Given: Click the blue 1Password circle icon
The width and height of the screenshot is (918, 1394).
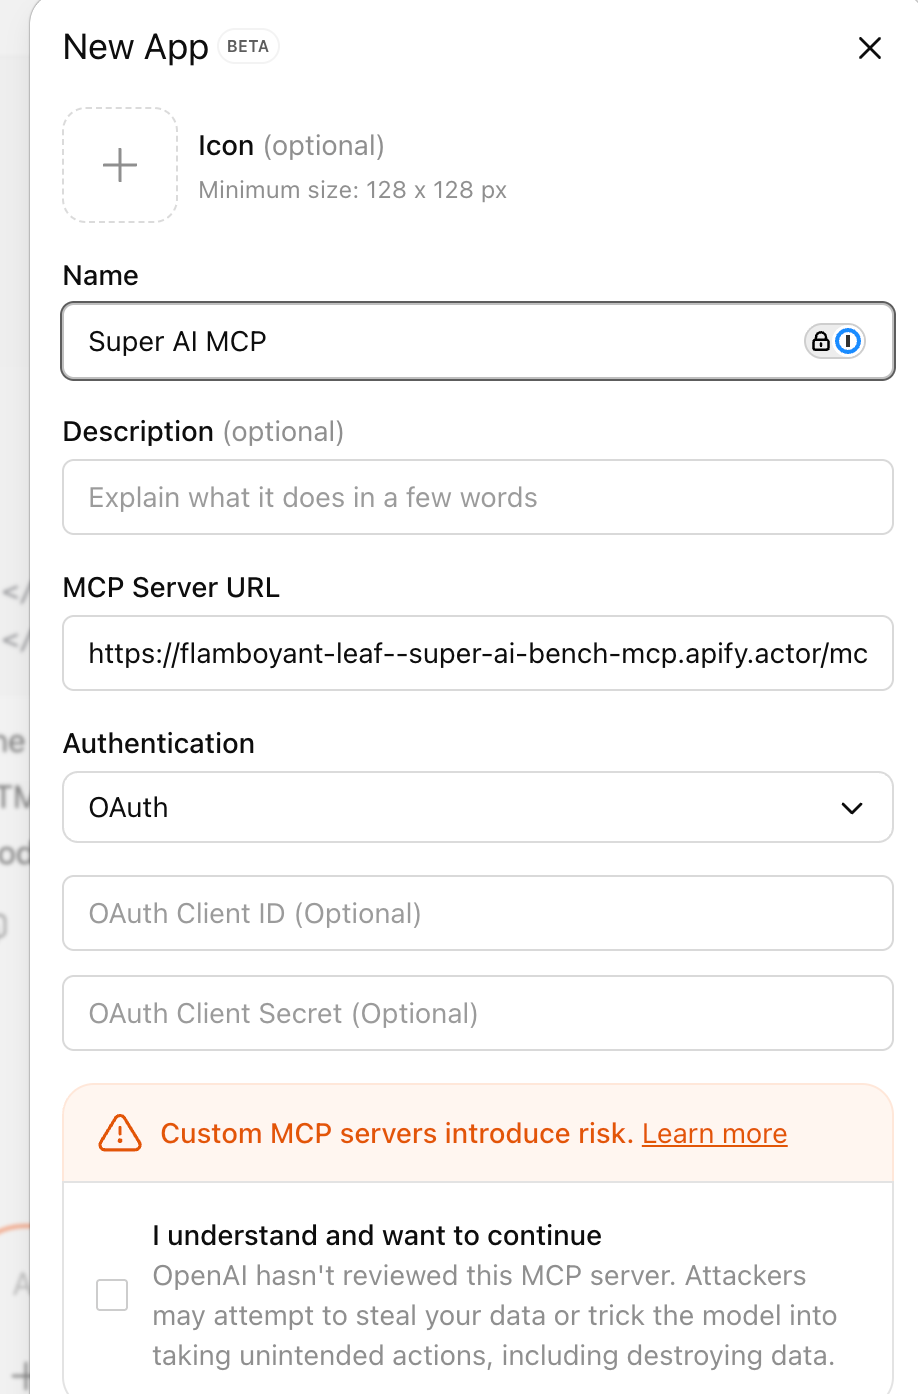Looking at the screenshot, I should click(x=848, y=342).
